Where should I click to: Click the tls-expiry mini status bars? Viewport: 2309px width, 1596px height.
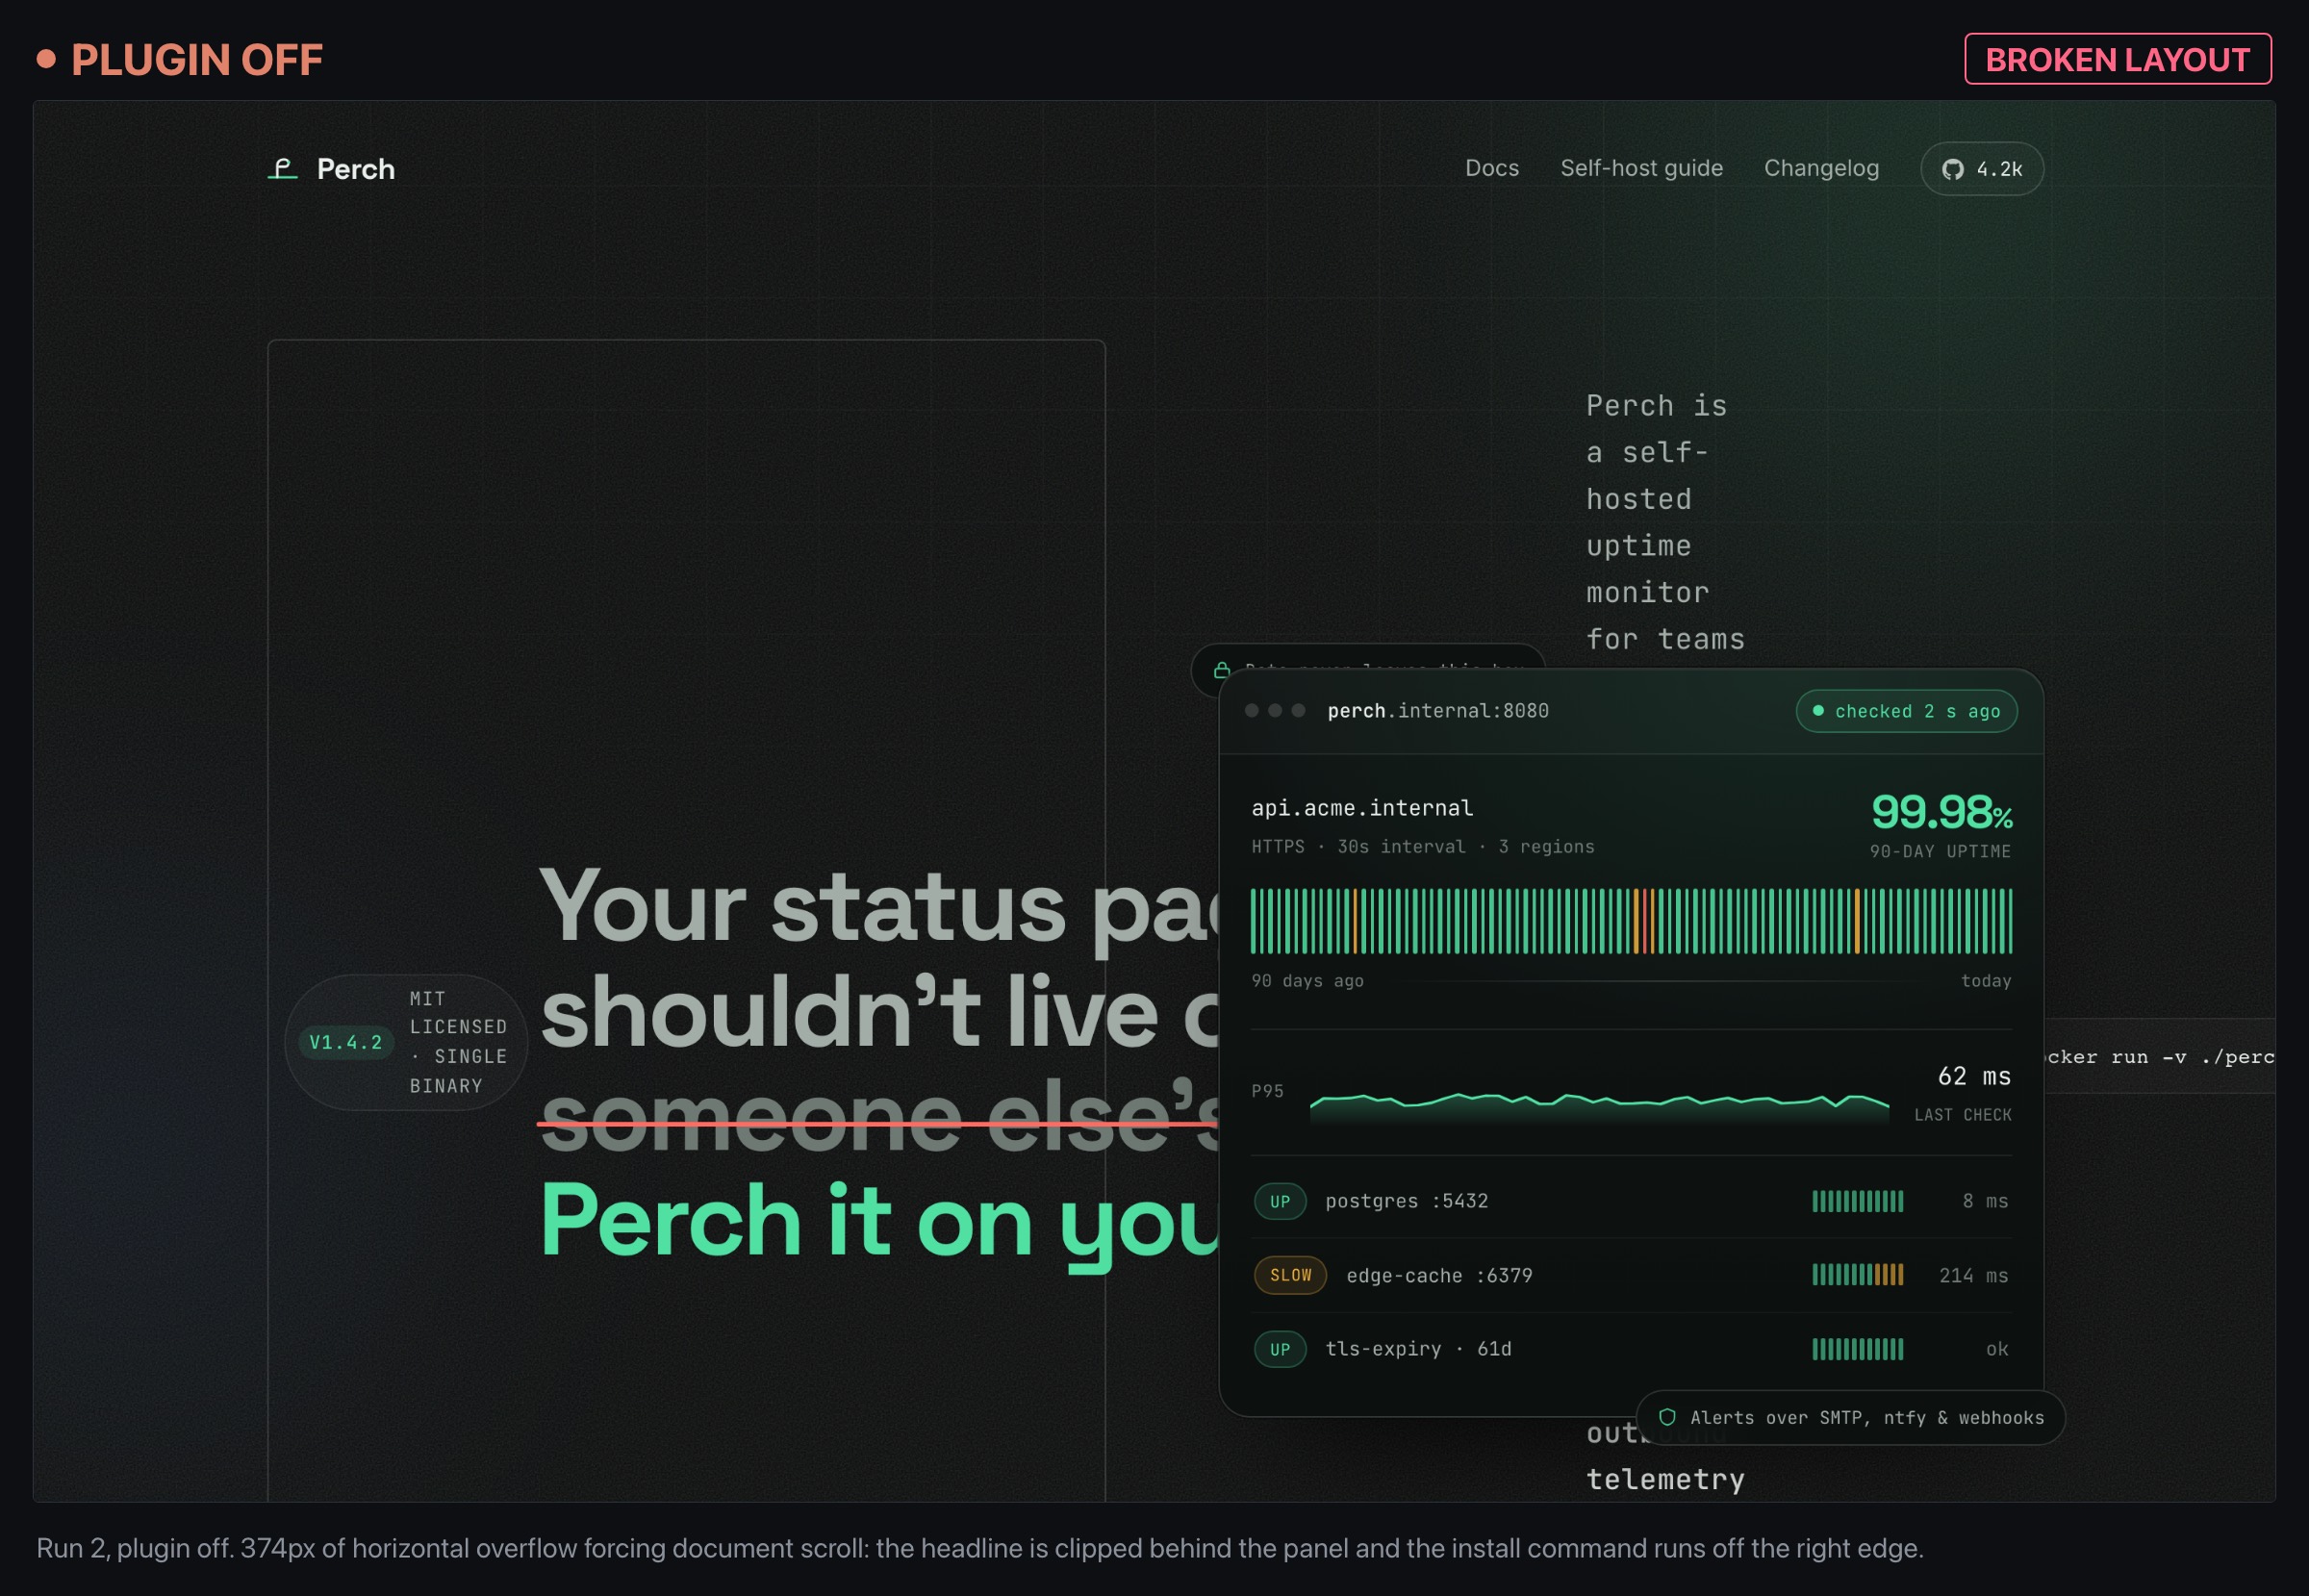(x=1858, y=1349)
